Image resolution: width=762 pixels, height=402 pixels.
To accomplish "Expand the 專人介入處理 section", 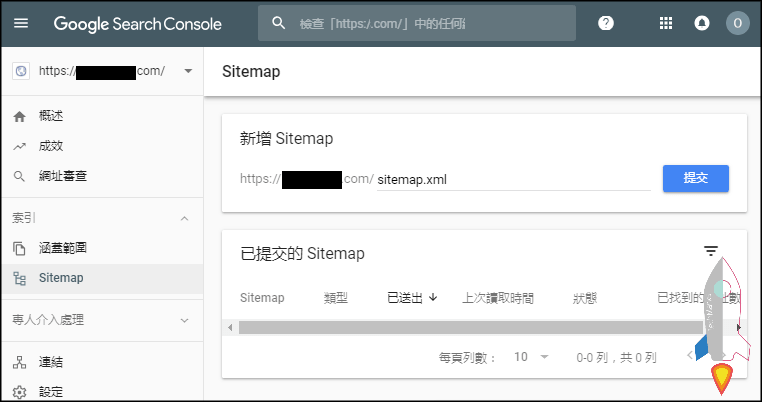I will (183, 320).
